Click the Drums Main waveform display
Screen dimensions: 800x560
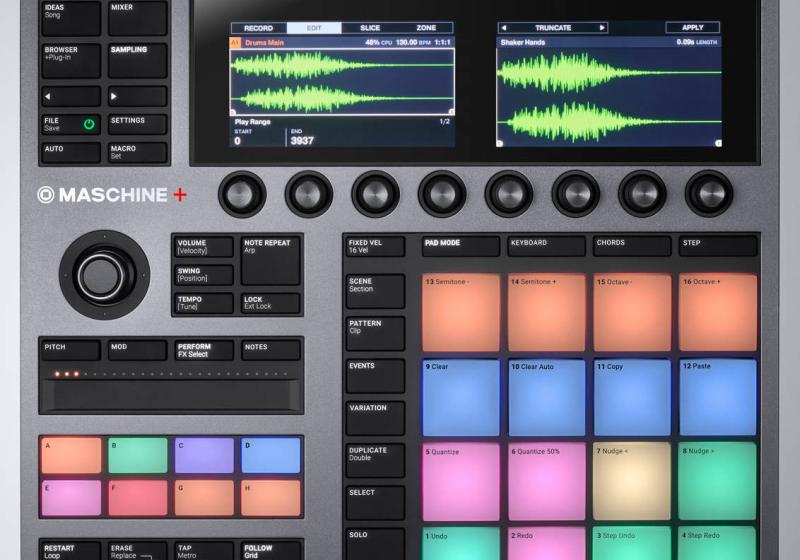[x=342, y=82]
